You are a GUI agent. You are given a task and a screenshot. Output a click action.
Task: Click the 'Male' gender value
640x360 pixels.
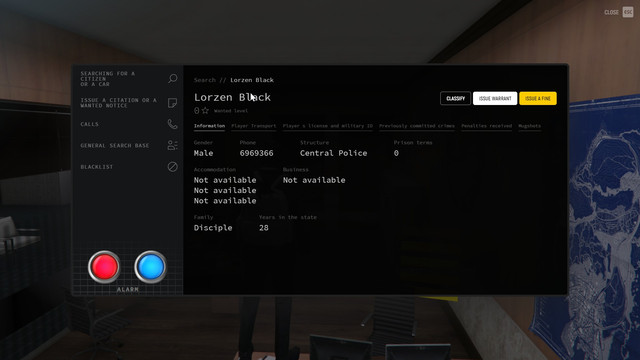(203, 153)
